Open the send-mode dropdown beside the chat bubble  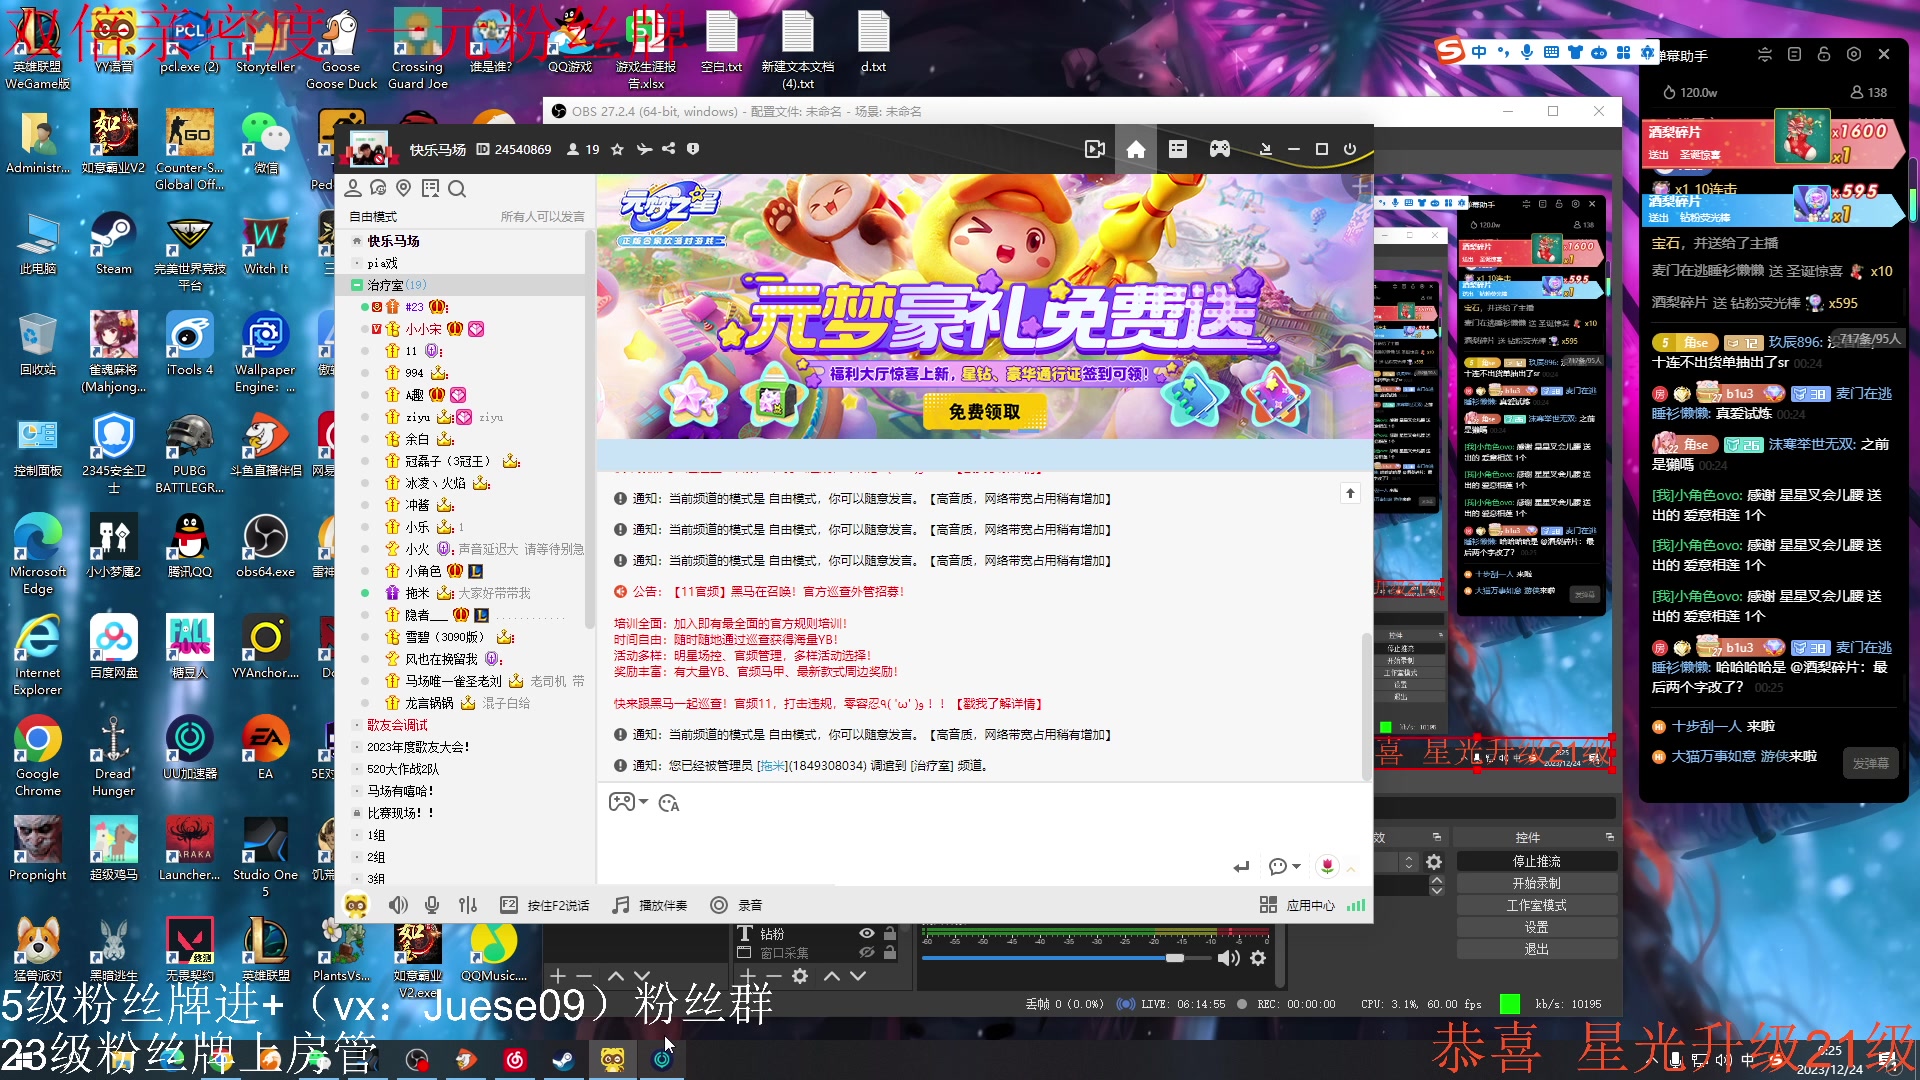point(1293,867)
